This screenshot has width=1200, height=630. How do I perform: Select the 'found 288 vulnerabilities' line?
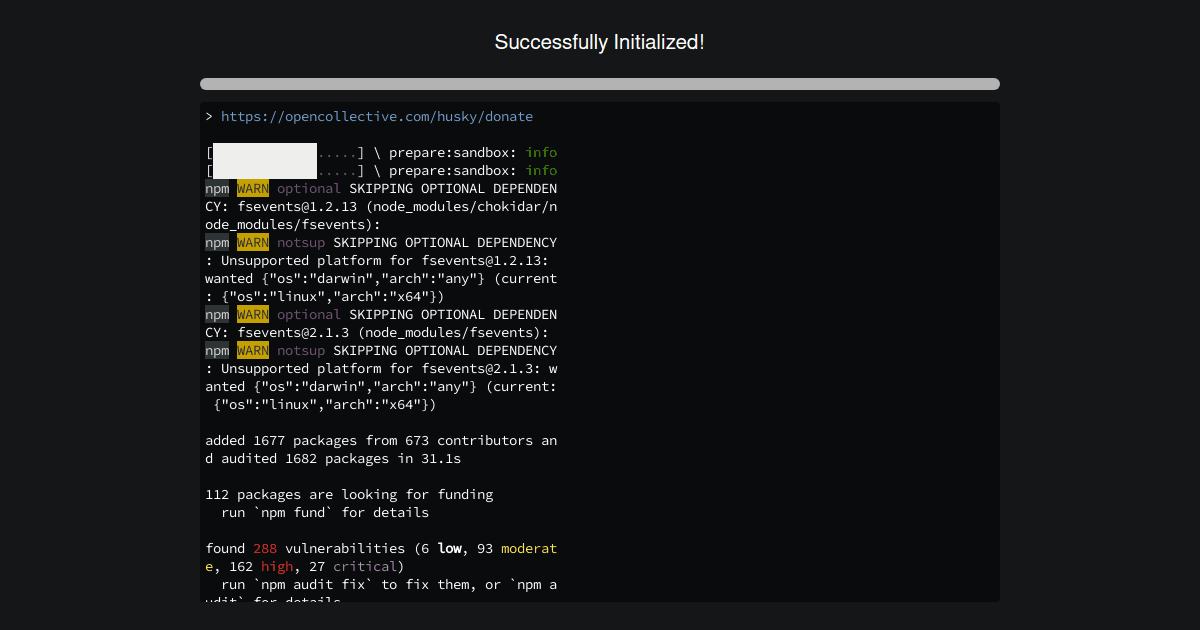tap(381, 549)
